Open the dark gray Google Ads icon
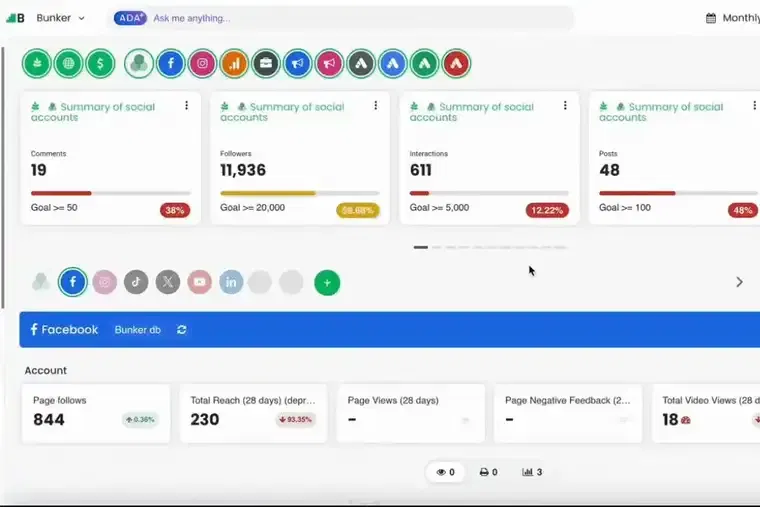 point(361,63)
